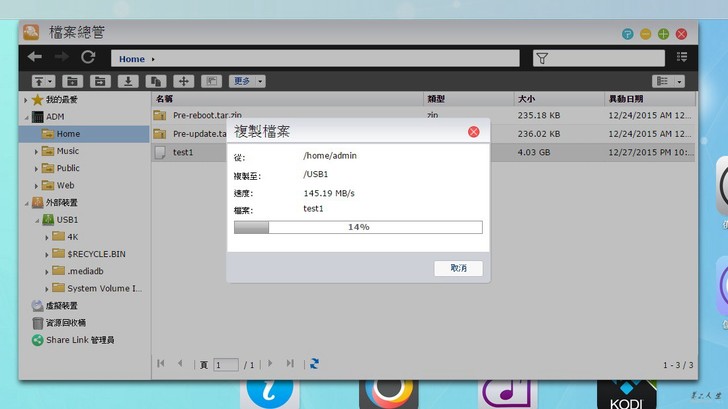Open the music note desktop app
Viewport: 728px width, 409px height.
507,395
